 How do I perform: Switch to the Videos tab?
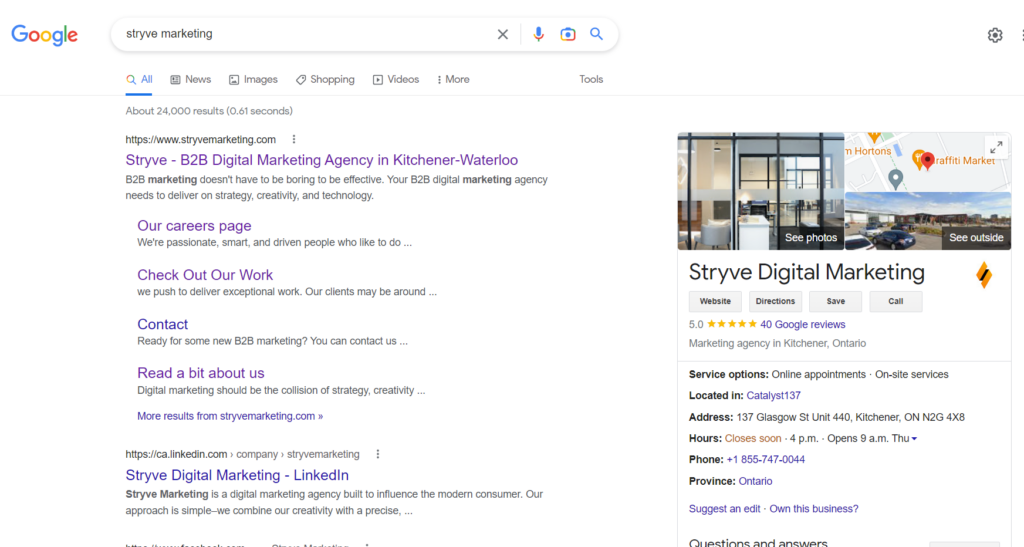click(396, 80)
